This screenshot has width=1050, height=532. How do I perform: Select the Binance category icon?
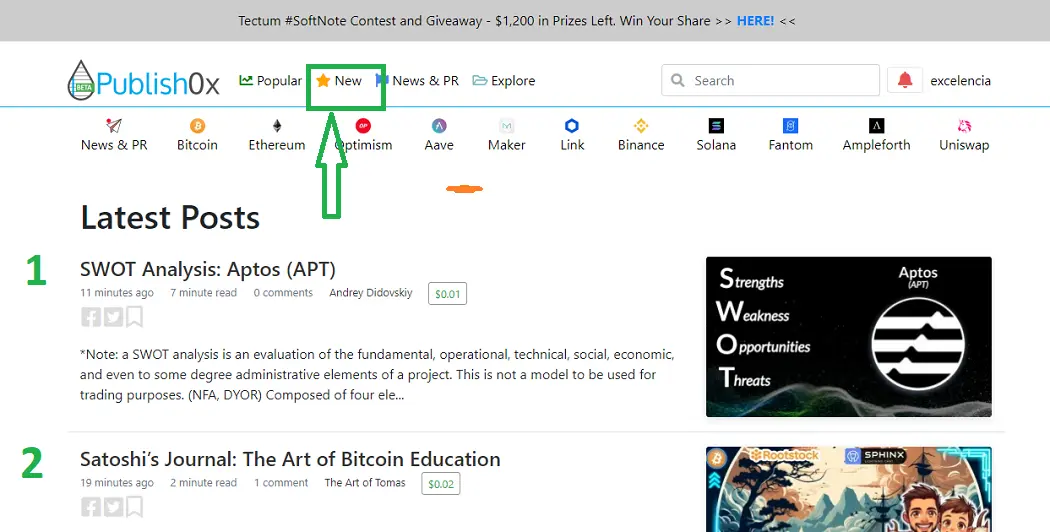[641, 125]
